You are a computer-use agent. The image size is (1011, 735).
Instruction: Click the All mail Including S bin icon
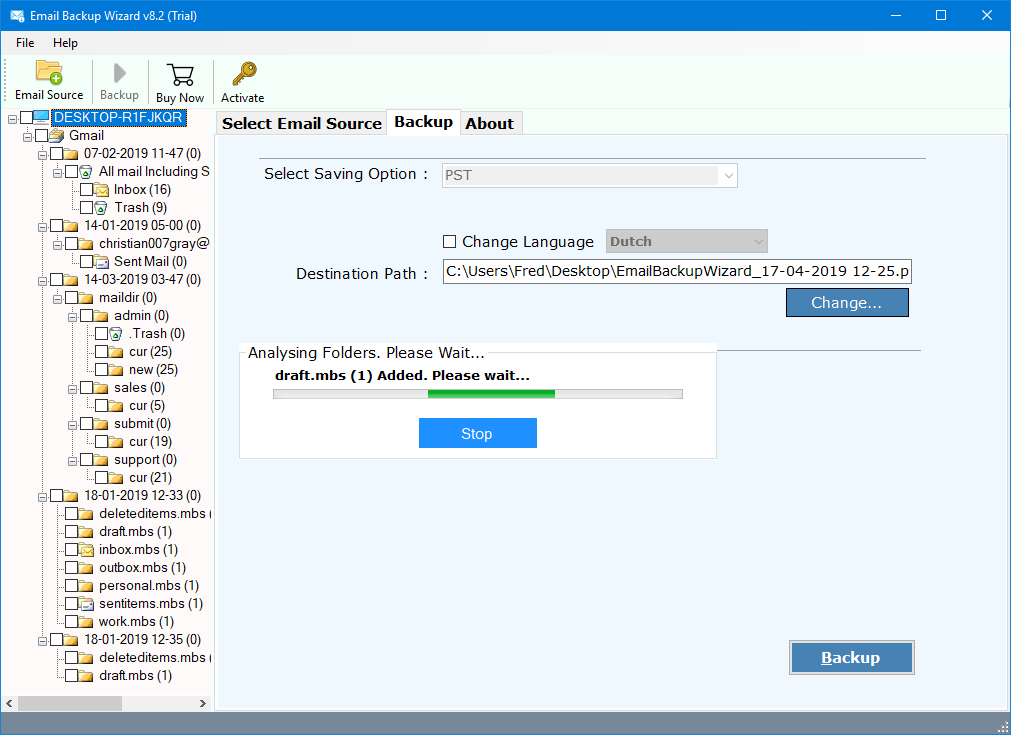click(x=86, y=172)
